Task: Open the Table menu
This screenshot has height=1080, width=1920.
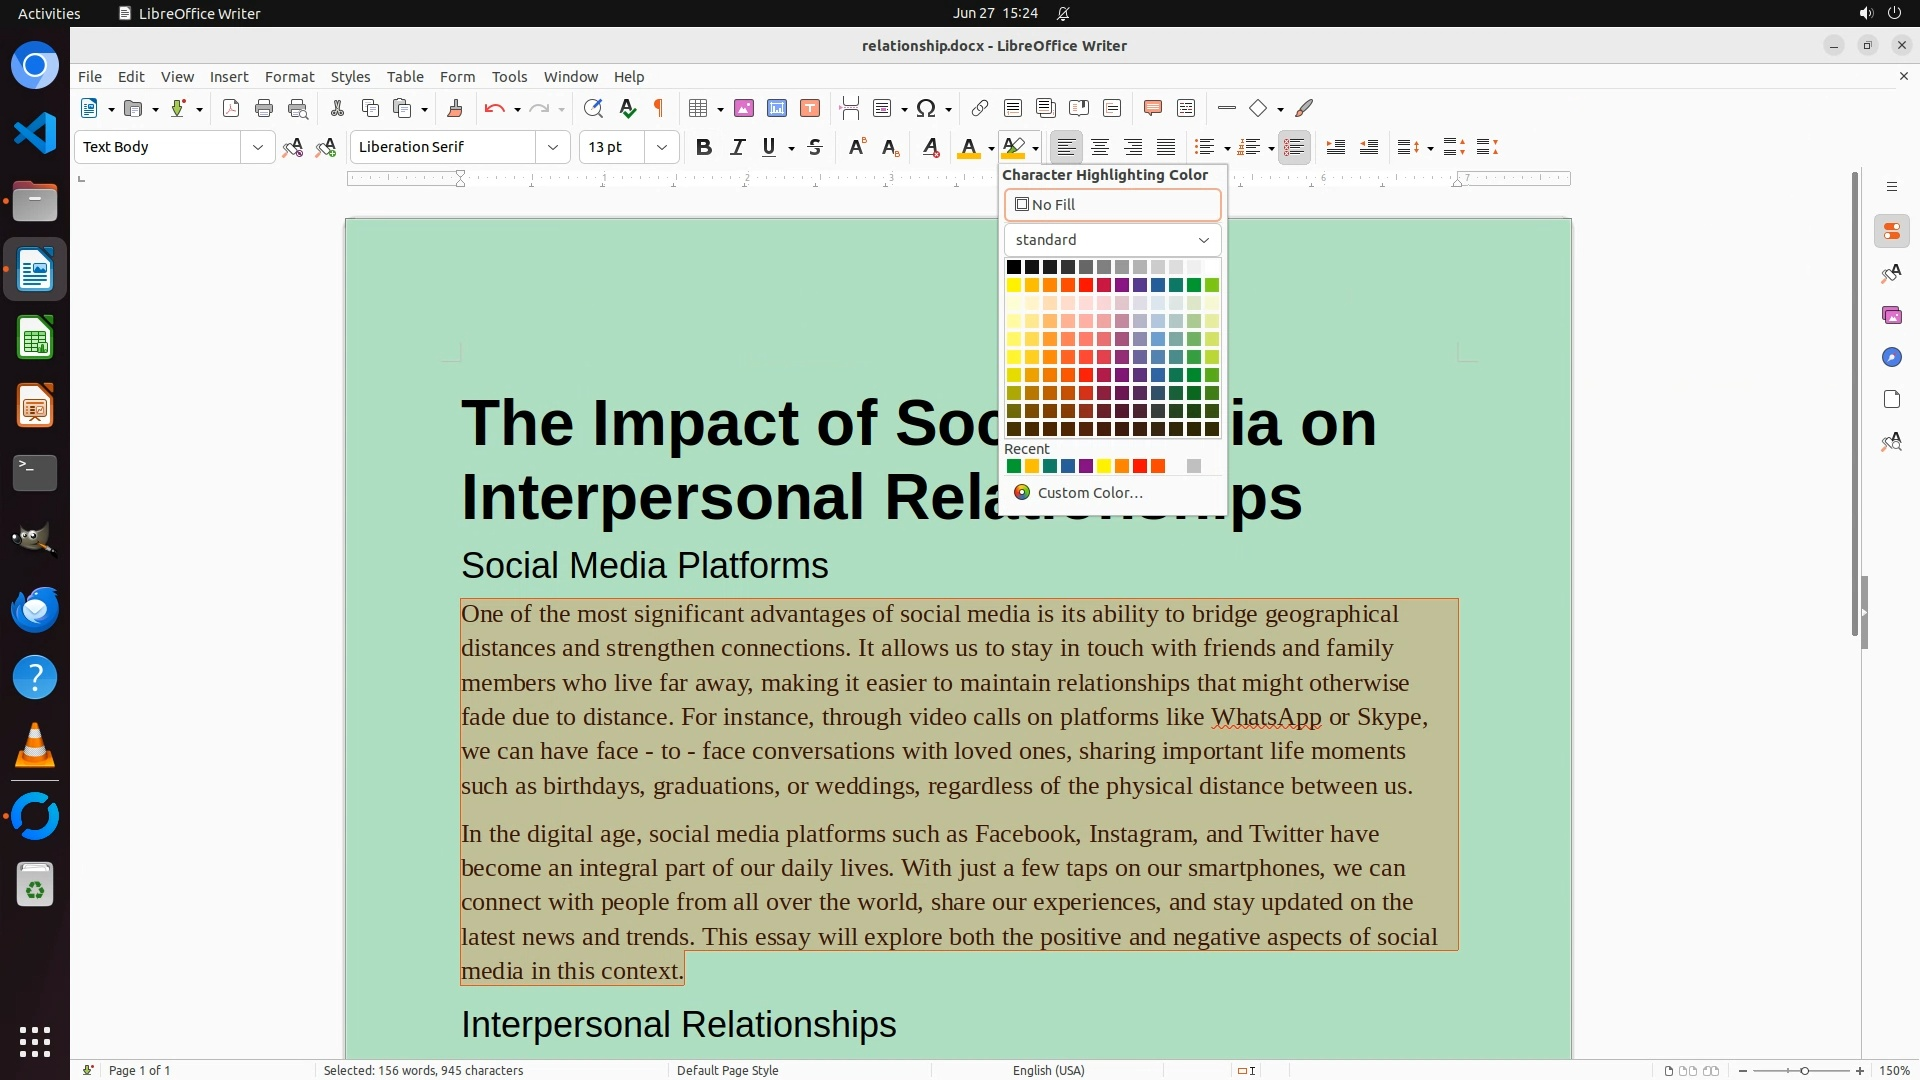Action: [x=405, y=76]
